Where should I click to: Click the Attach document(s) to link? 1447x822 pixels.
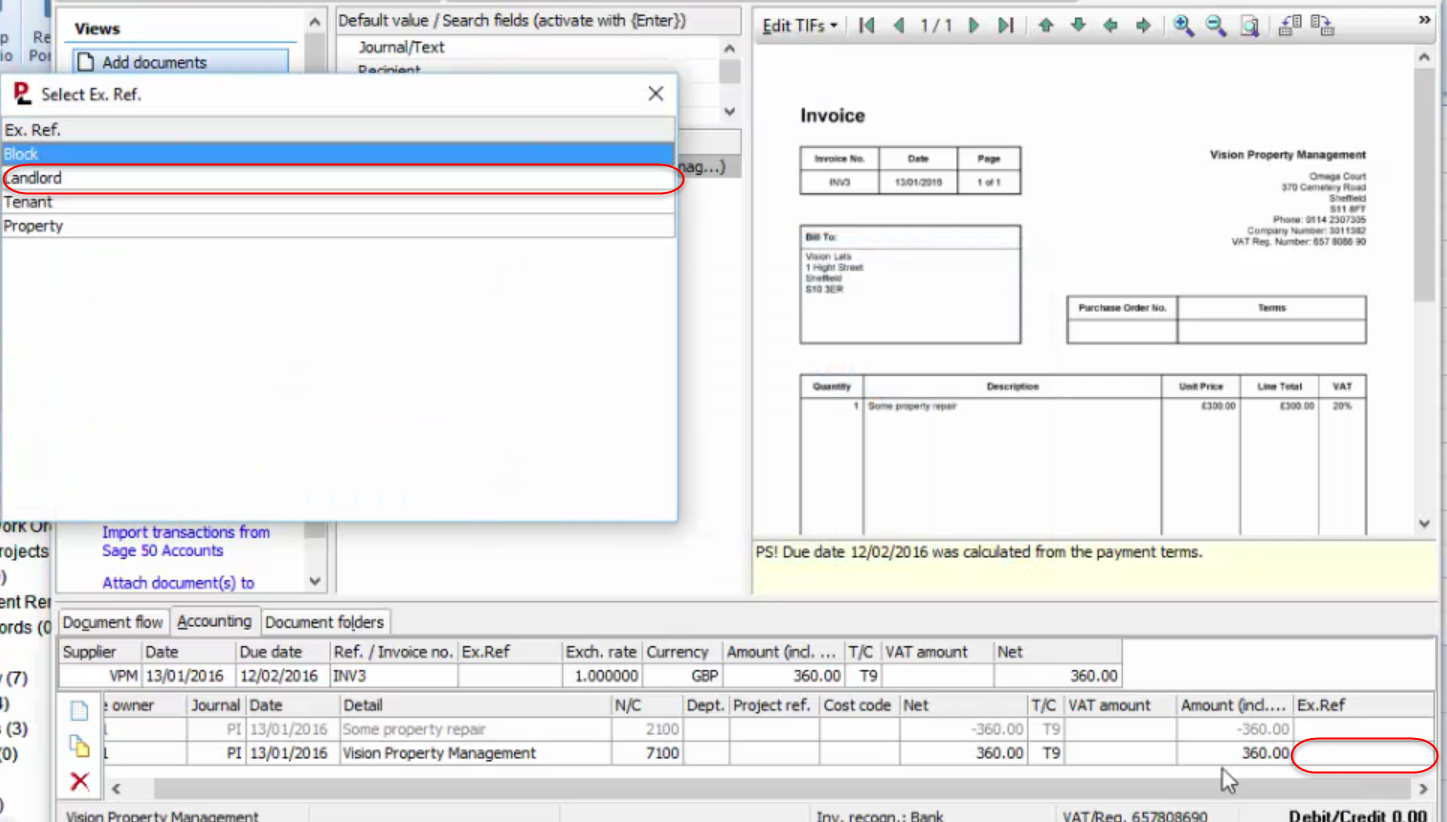[x=178, y=582]
